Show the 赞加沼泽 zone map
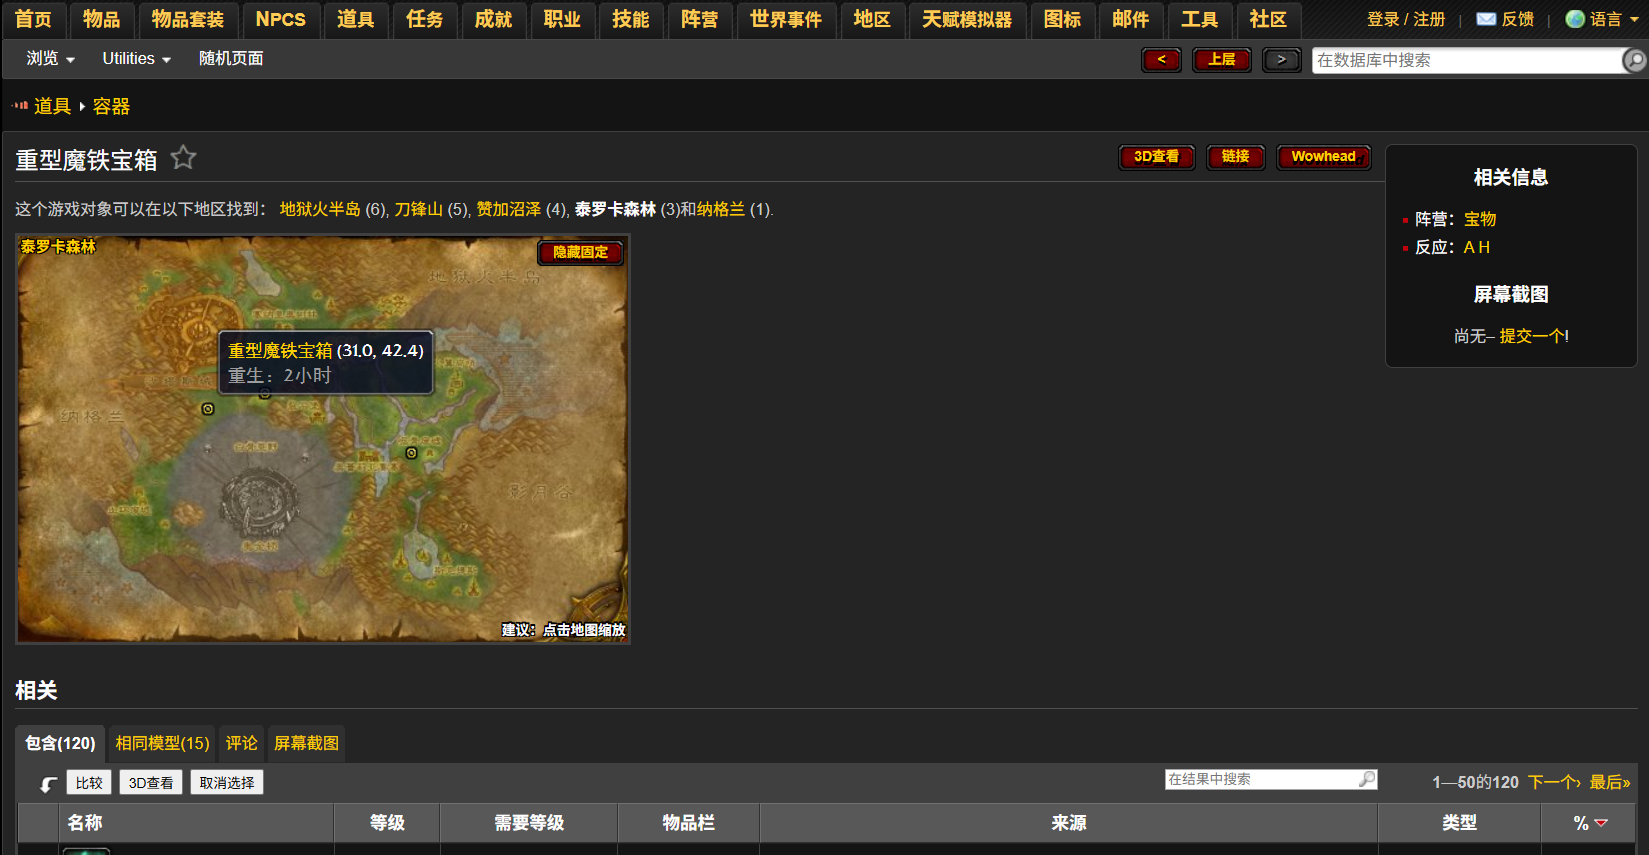Image resolution: width=1649 pixels, height=855 pixels. coord(508,209)
